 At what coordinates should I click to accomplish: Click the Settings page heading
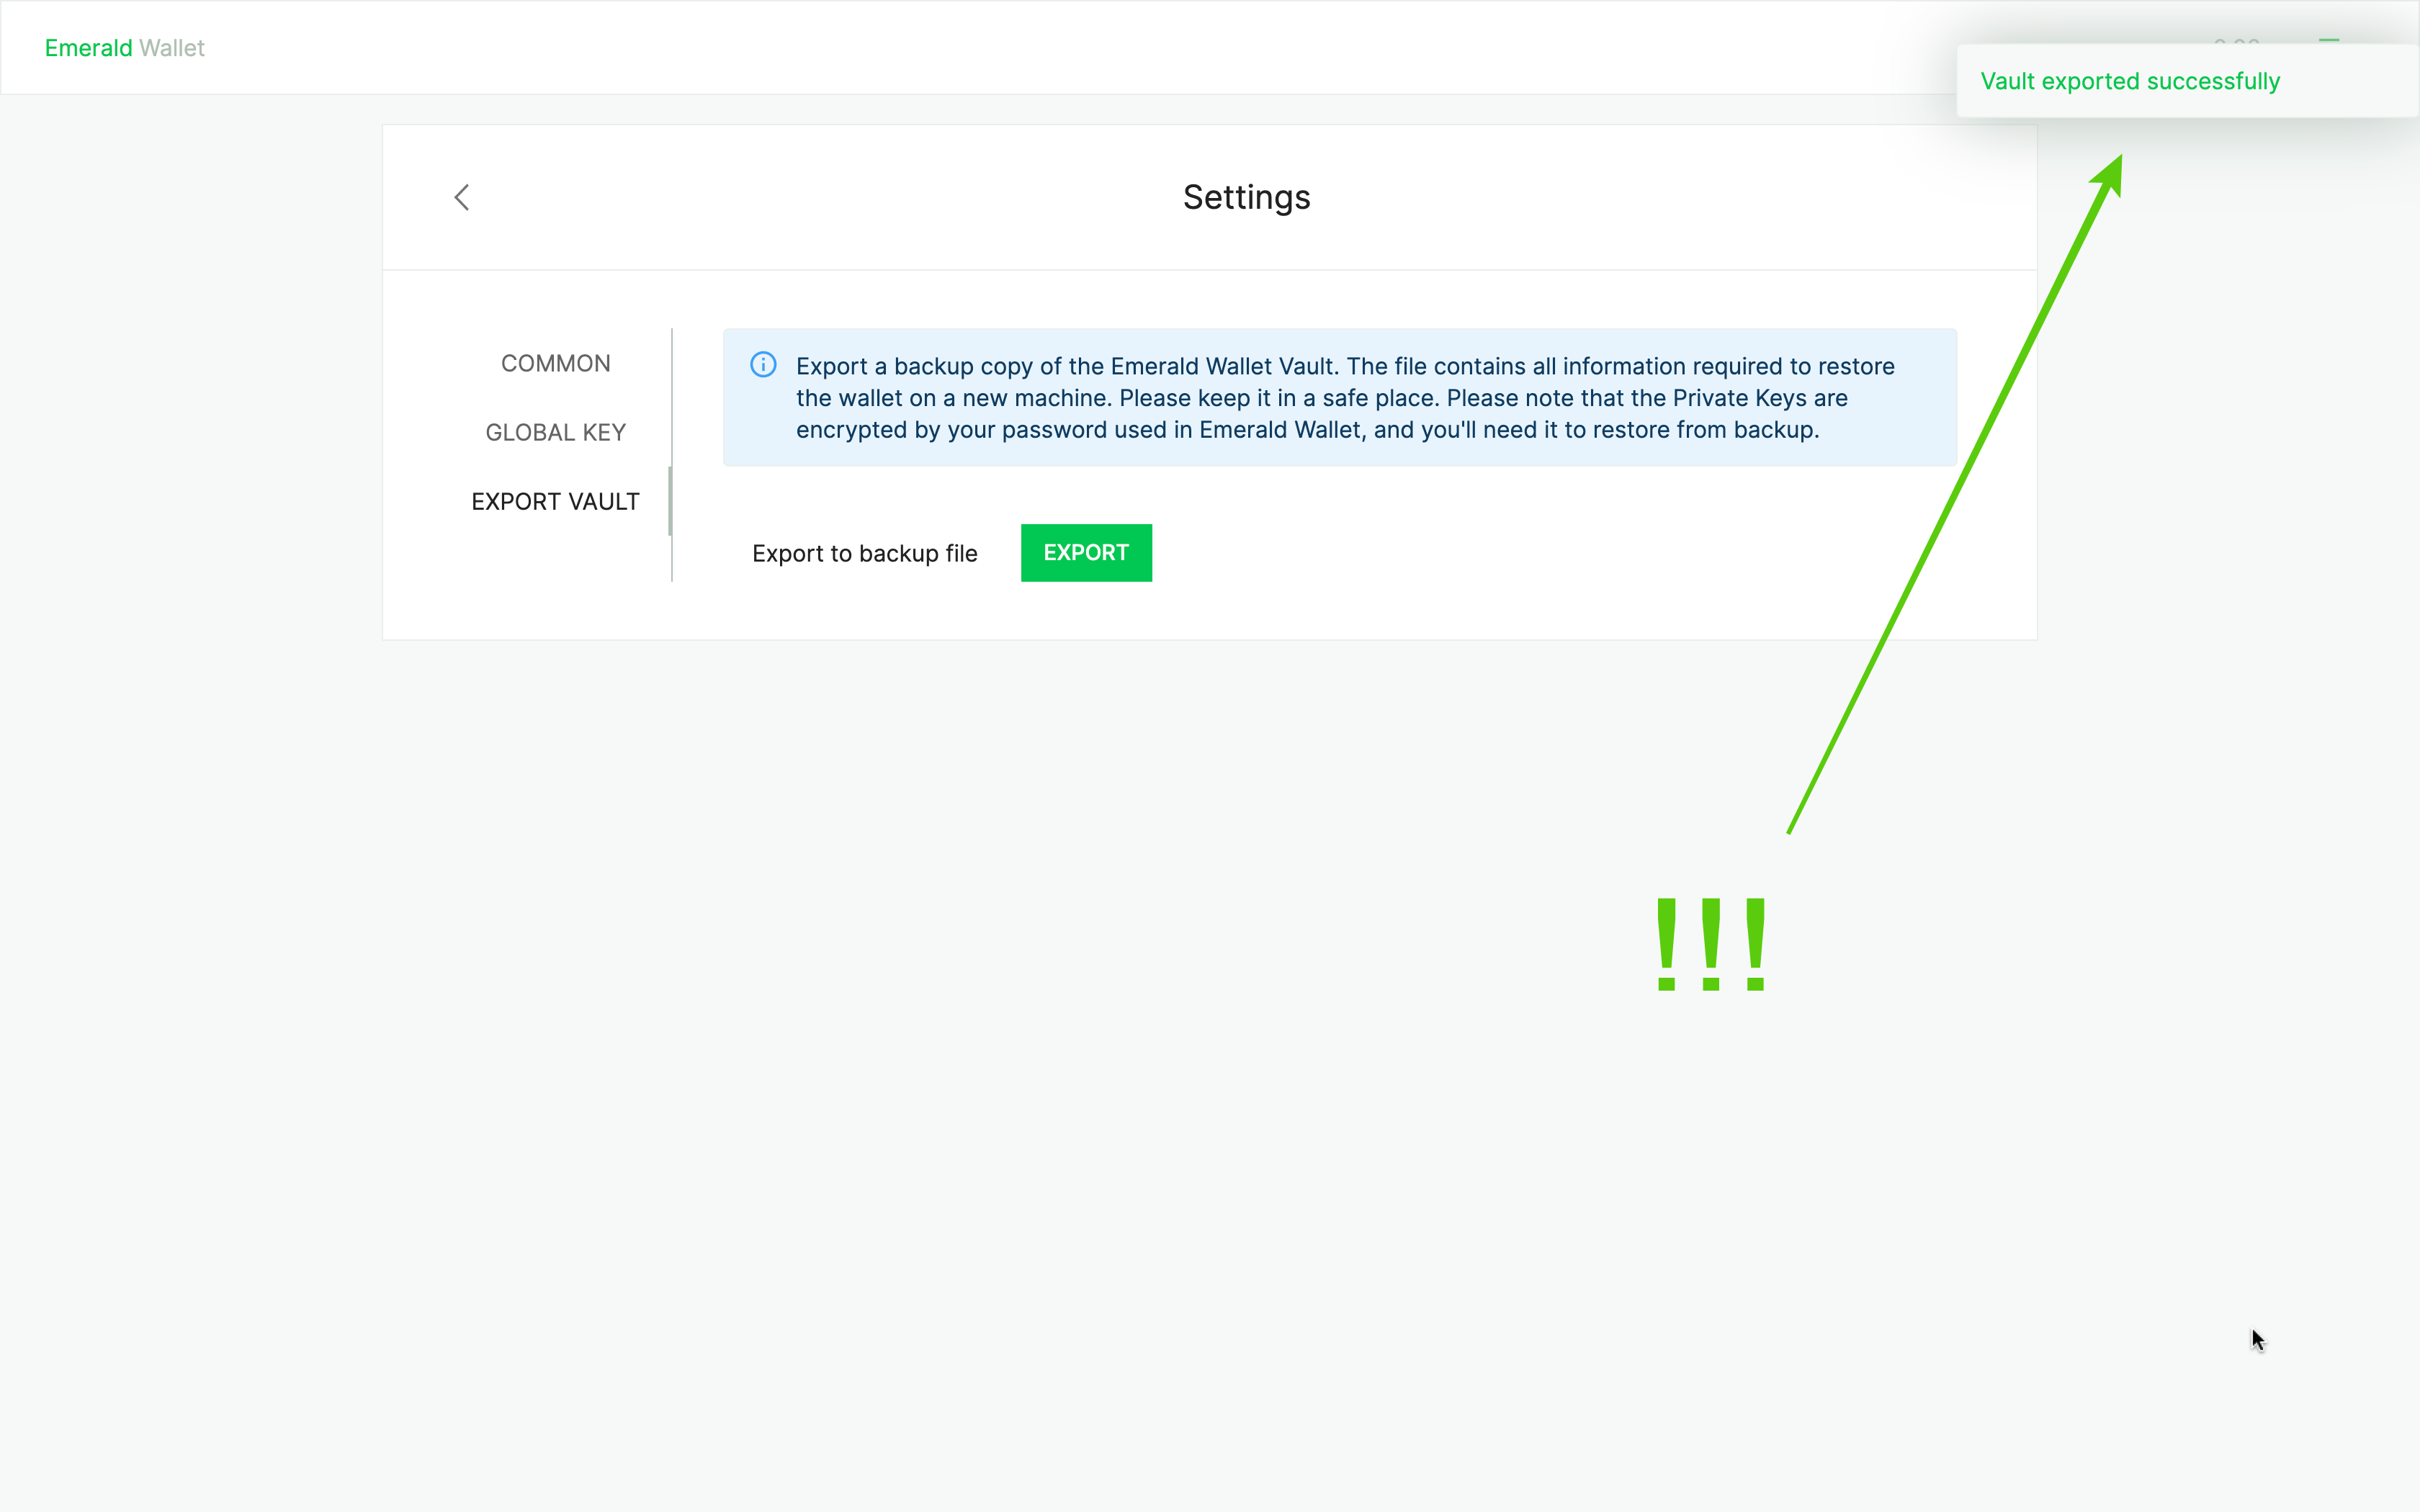pyautogui.click(x=1246, y=197)
